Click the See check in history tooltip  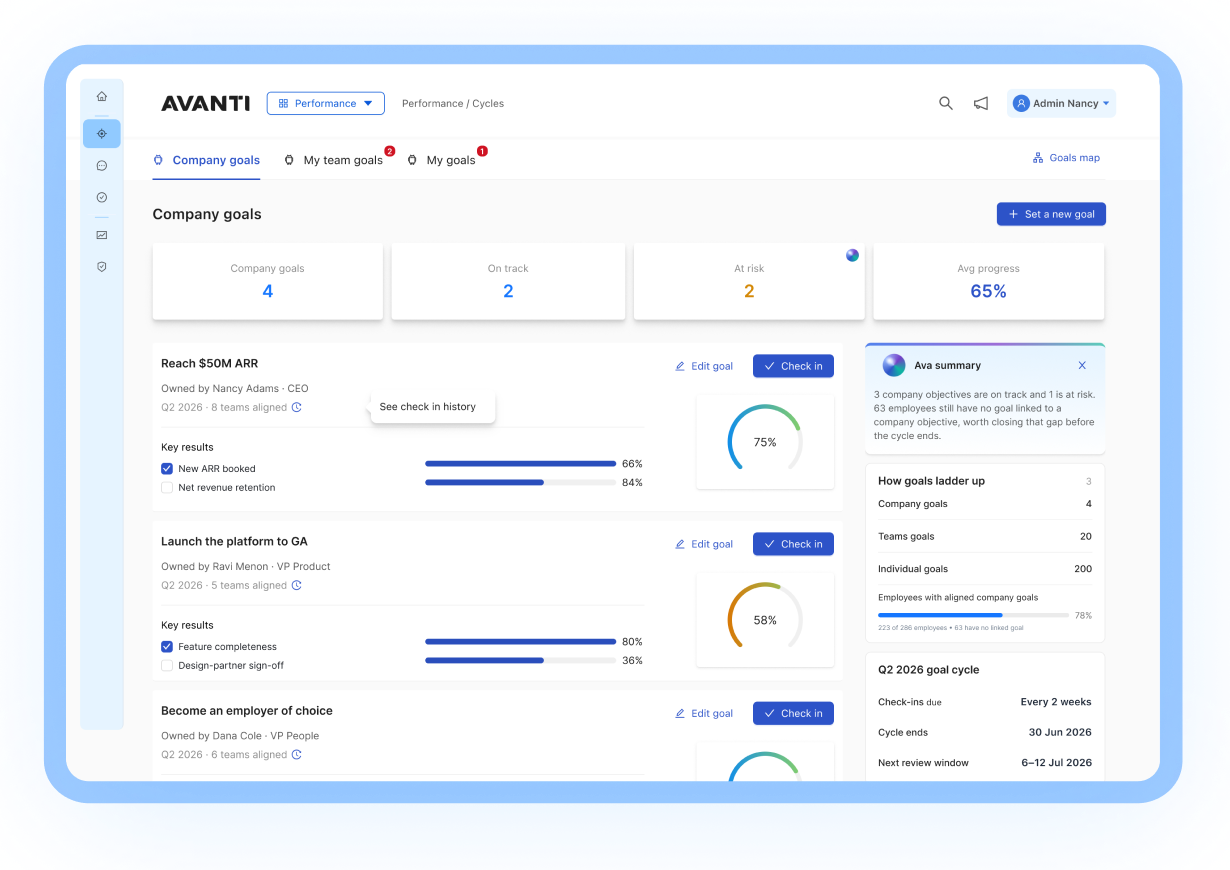coord(433,407)
